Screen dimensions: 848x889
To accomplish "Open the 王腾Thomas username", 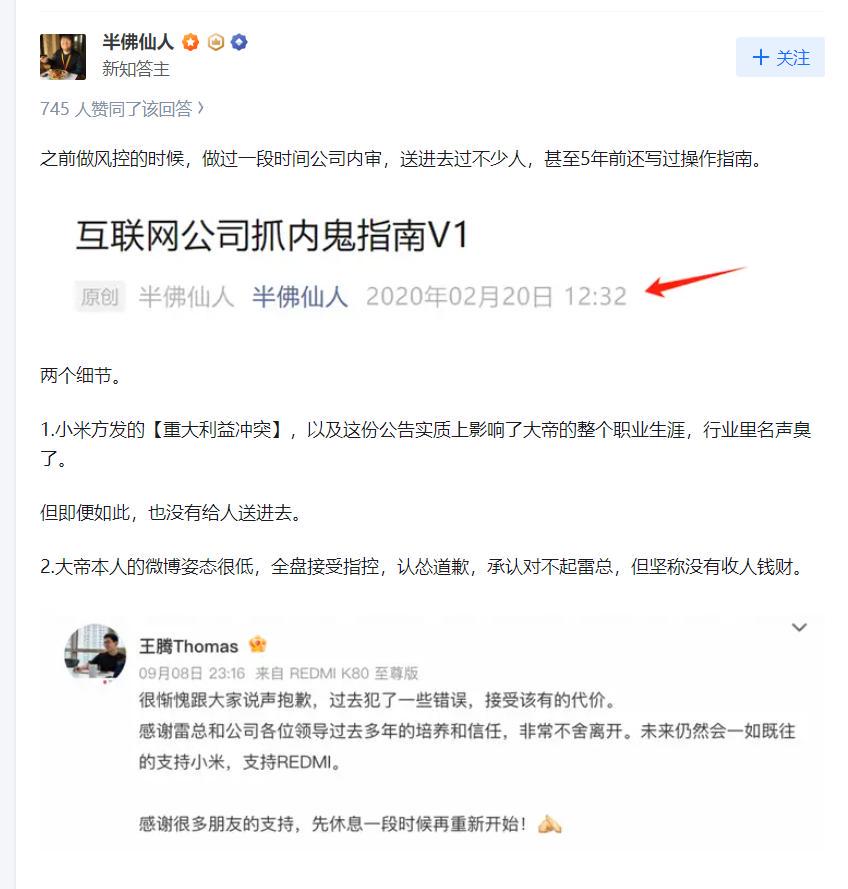I will (x=188, y=646).
